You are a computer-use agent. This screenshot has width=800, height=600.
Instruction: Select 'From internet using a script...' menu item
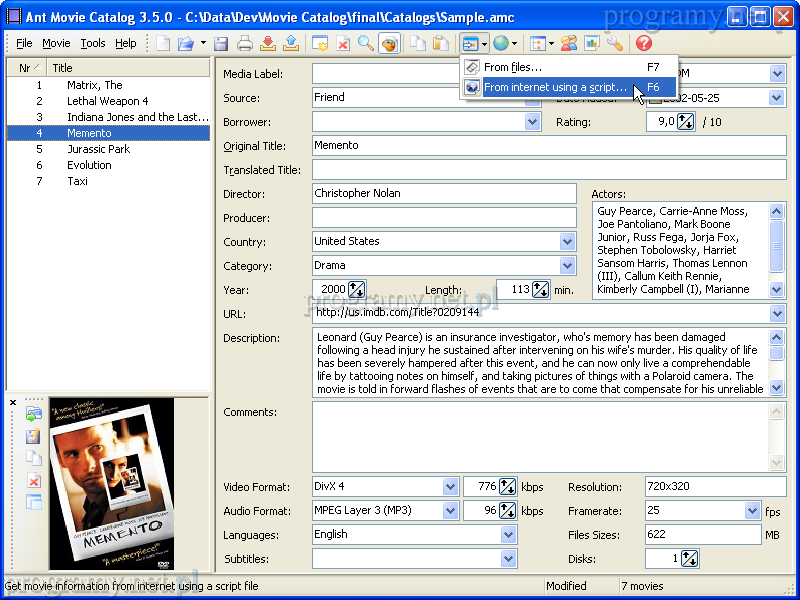click(555, 88)
